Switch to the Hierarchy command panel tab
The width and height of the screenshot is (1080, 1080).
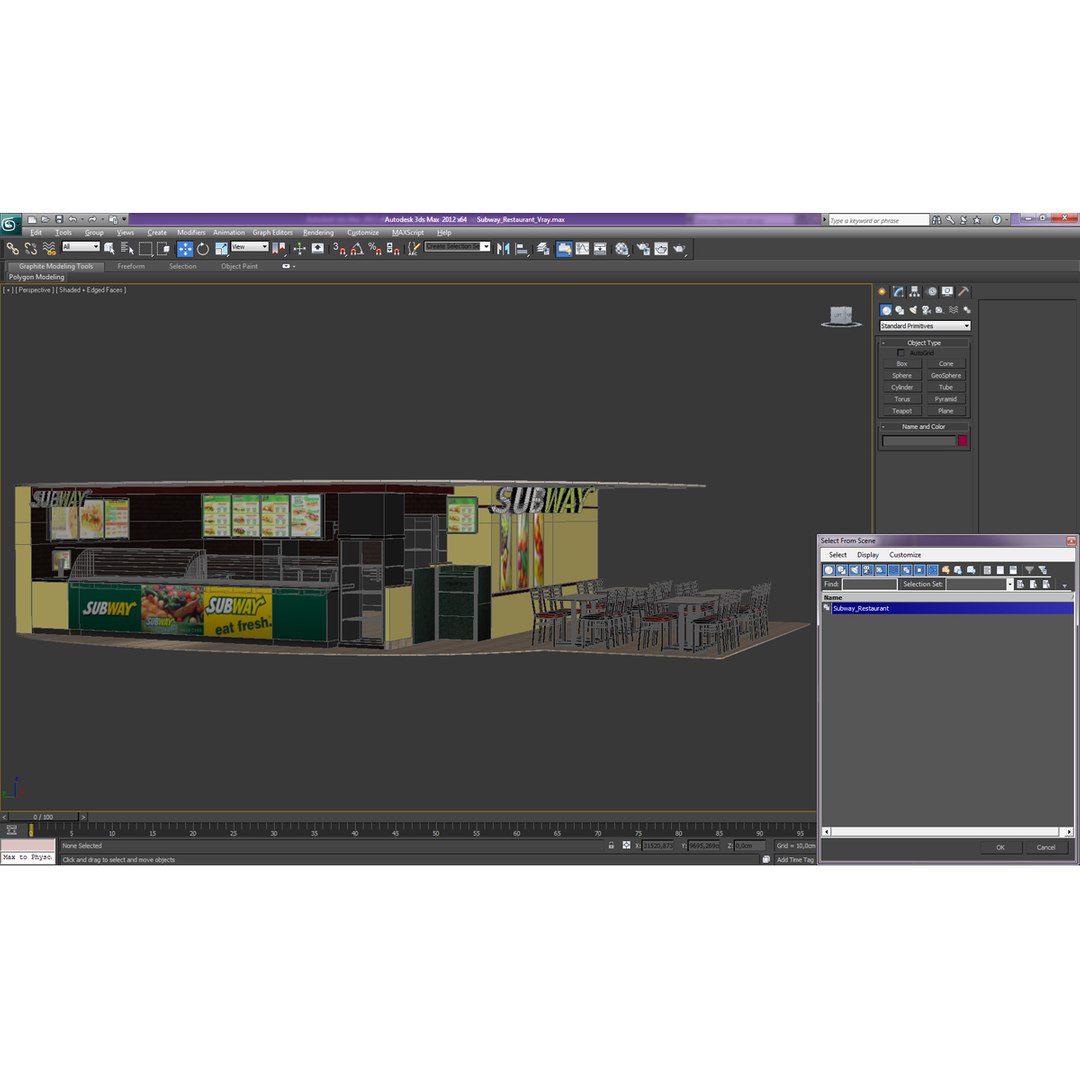tap(915, 292)
